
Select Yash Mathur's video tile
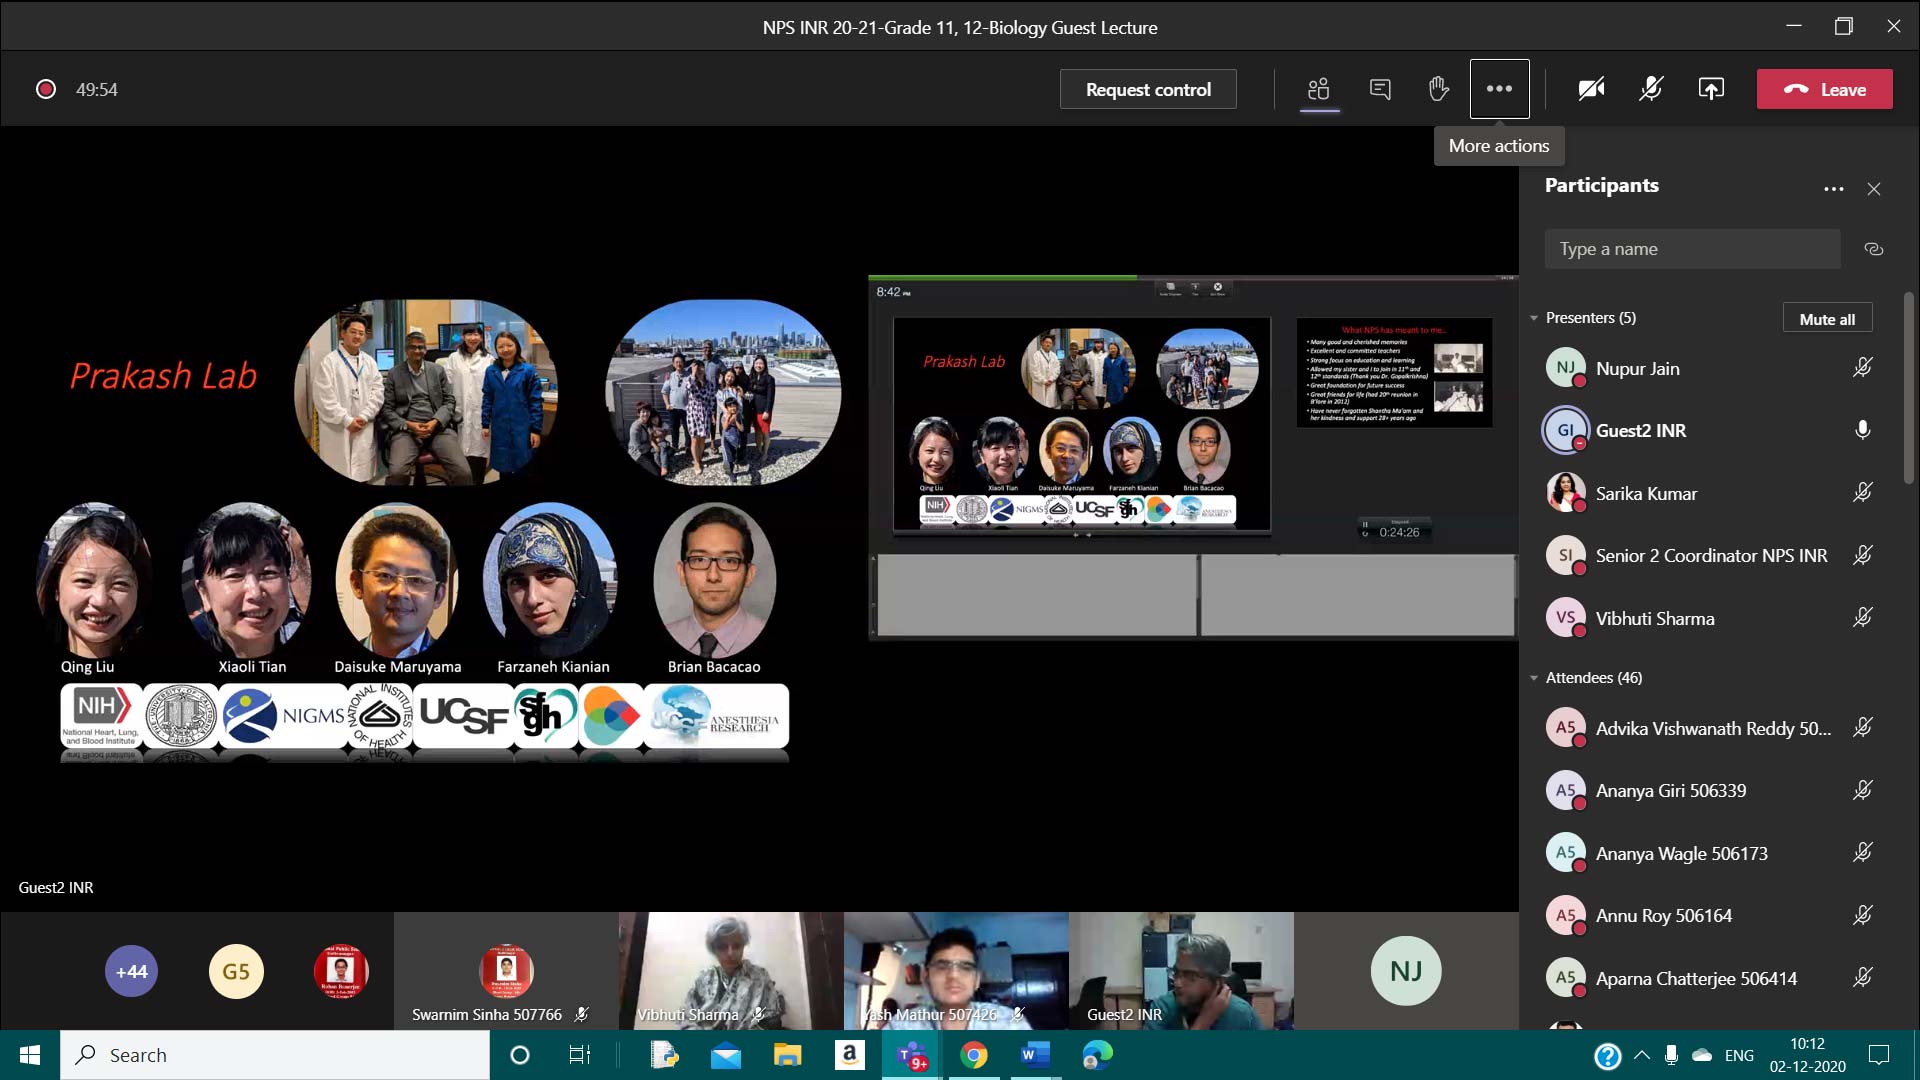956,971
